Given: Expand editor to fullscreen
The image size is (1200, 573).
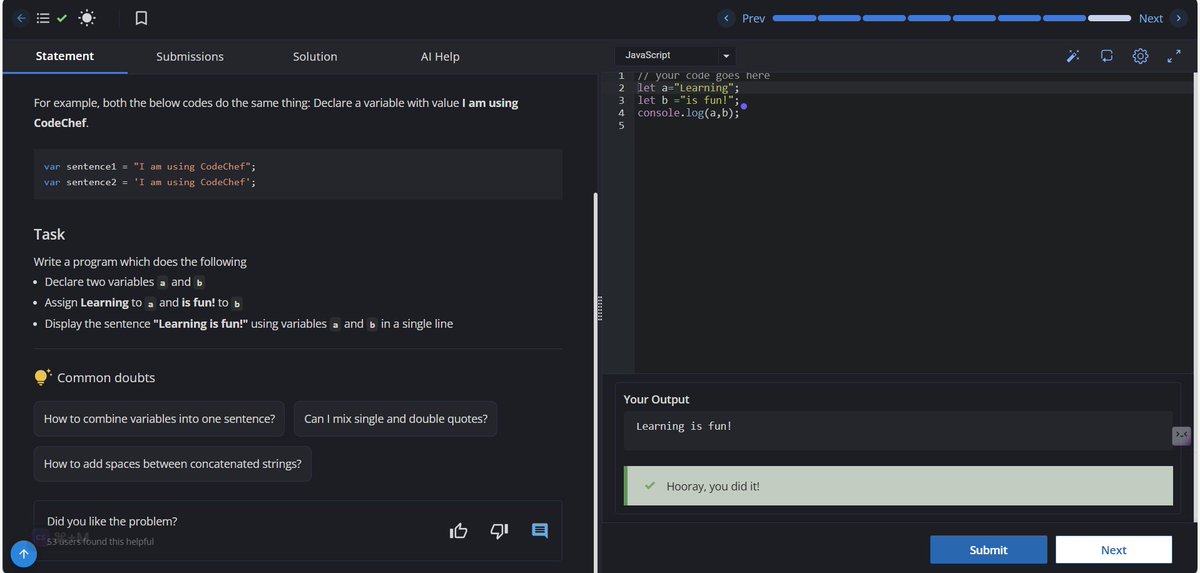Looking at the screenshot, I should [x=1174, y=56].
